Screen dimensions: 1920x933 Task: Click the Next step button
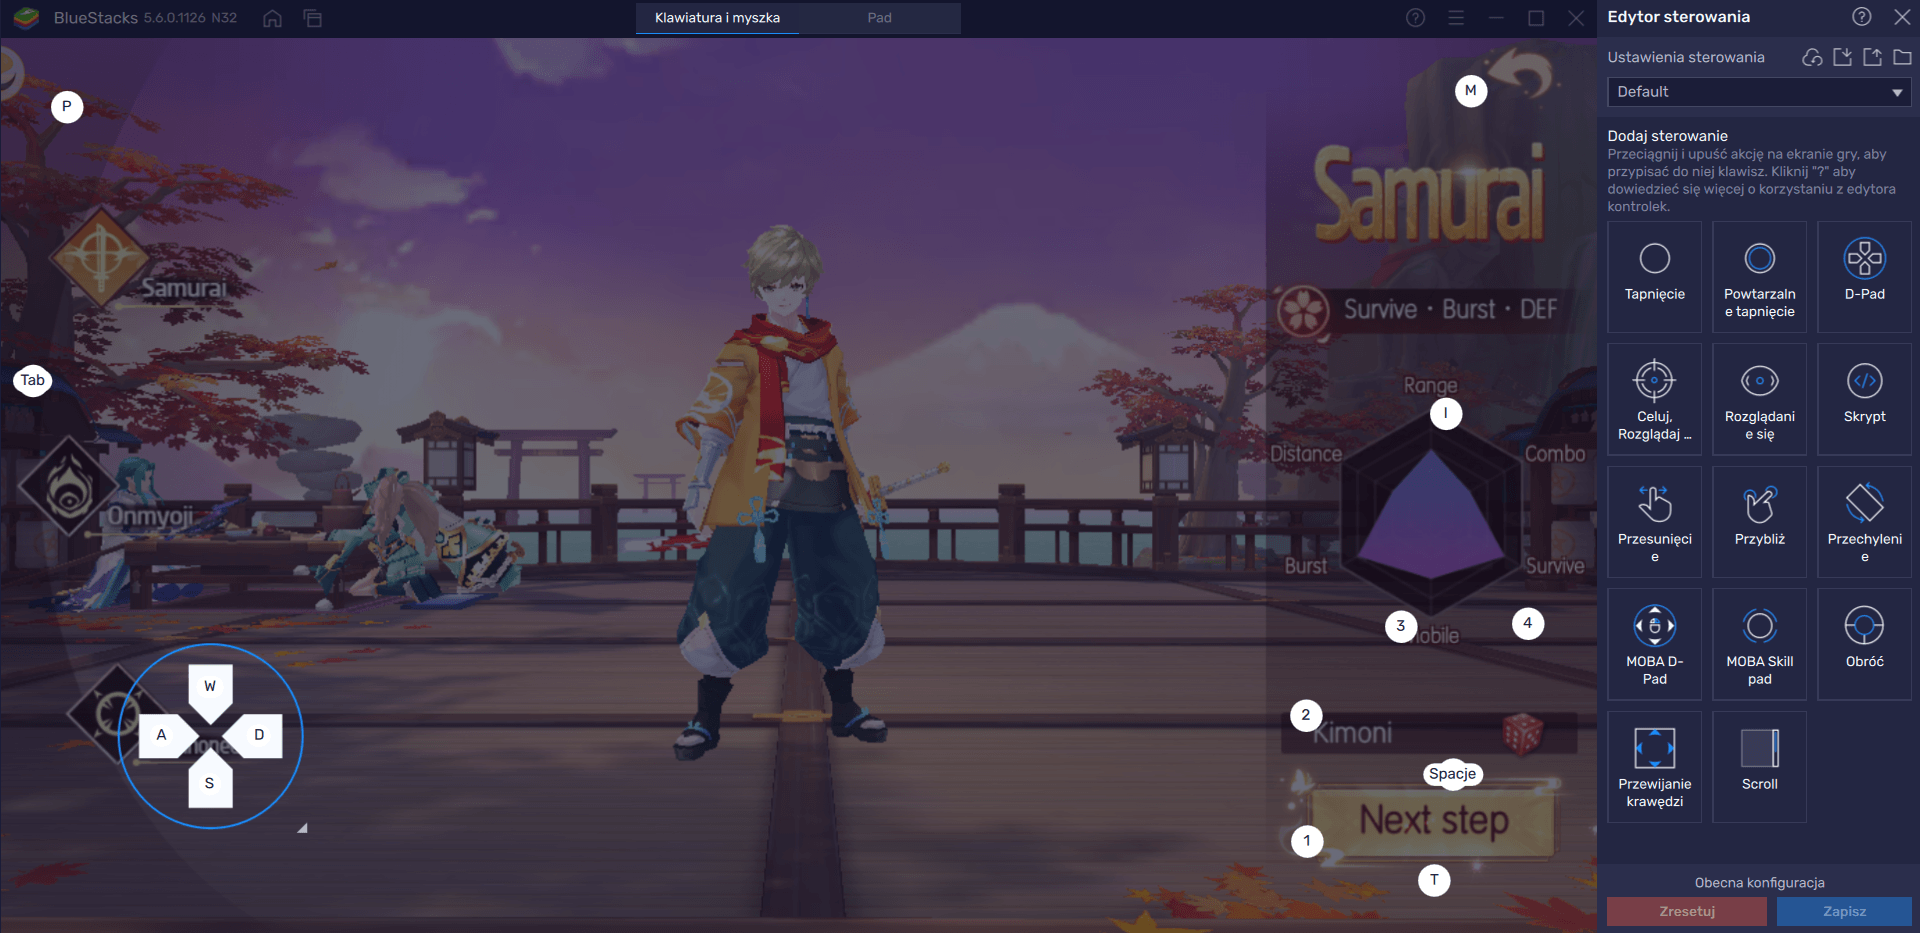(x=1433, y=821)
